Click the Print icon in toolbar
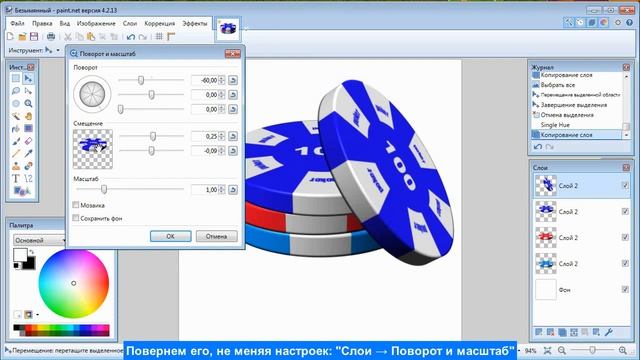640x360 pixels. pyautogui.click(x=51, y=37)
